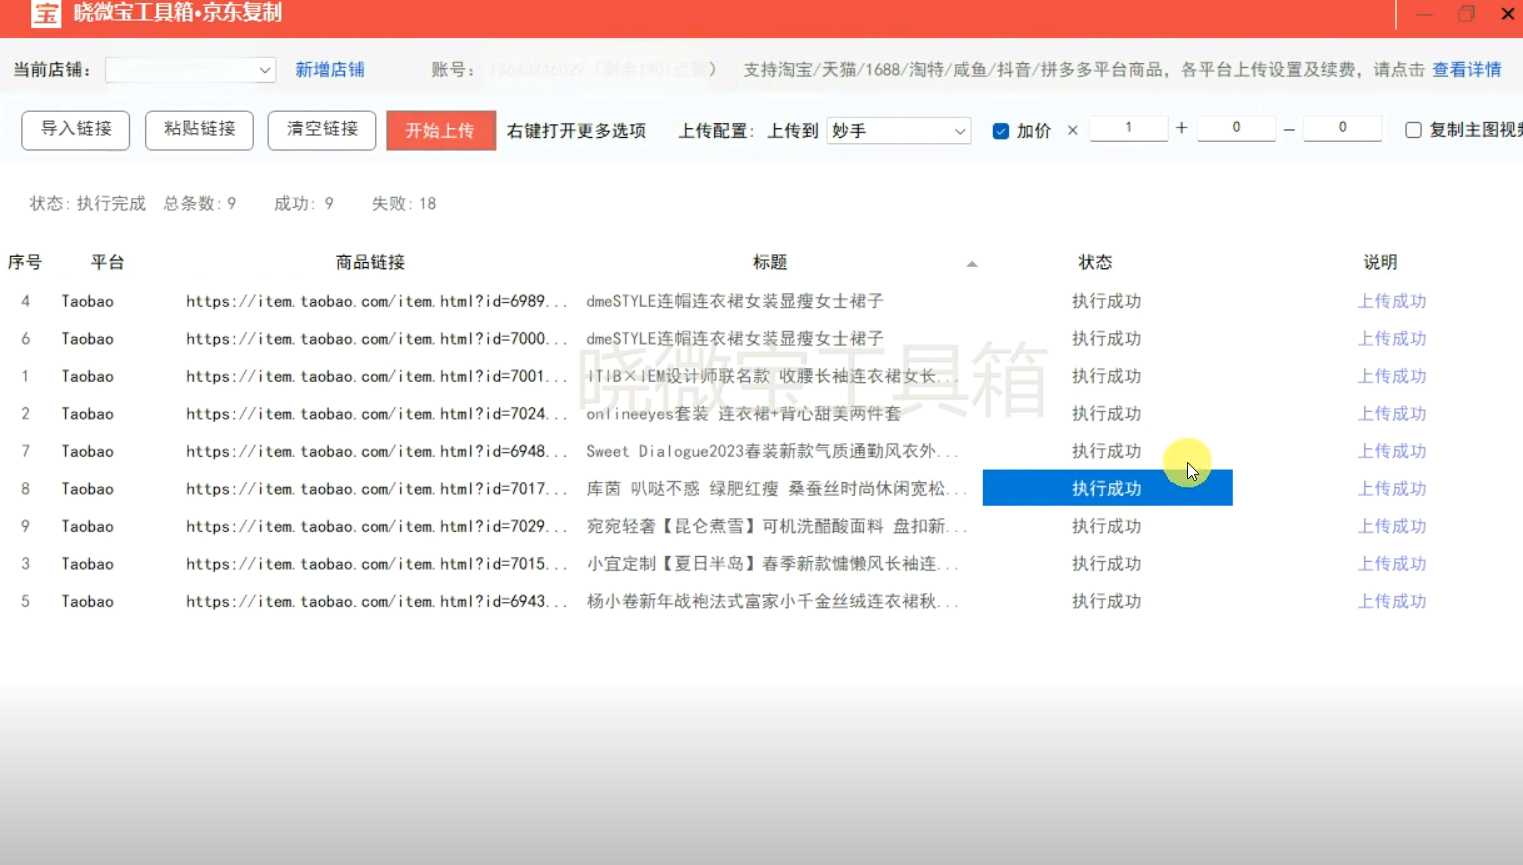The width and height of the screenshot is (1523, 865).
Task: Select 执行成功 status in row 7
Action: click(x=1107, y=451)
